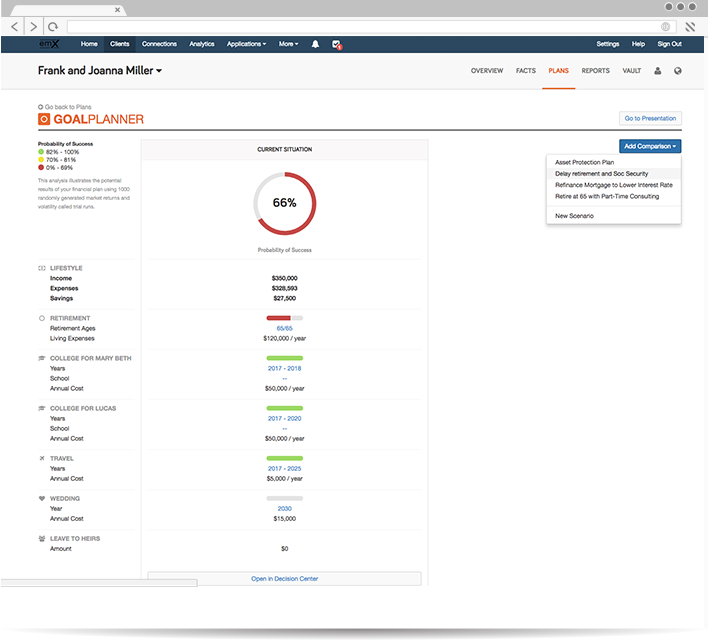
Task: Reload the page with refresh icon
Action: pyautogui.click(x=53, y=27)
